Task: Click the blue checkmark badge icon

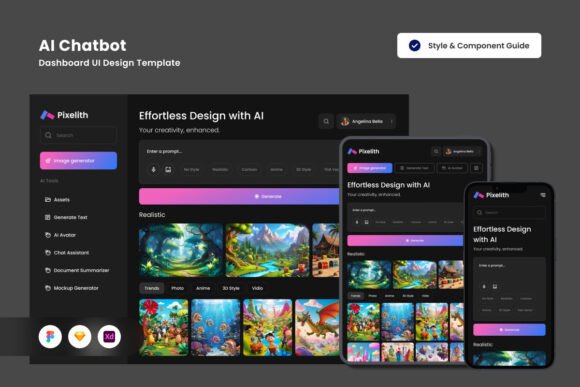Action: tap(414, 46)
